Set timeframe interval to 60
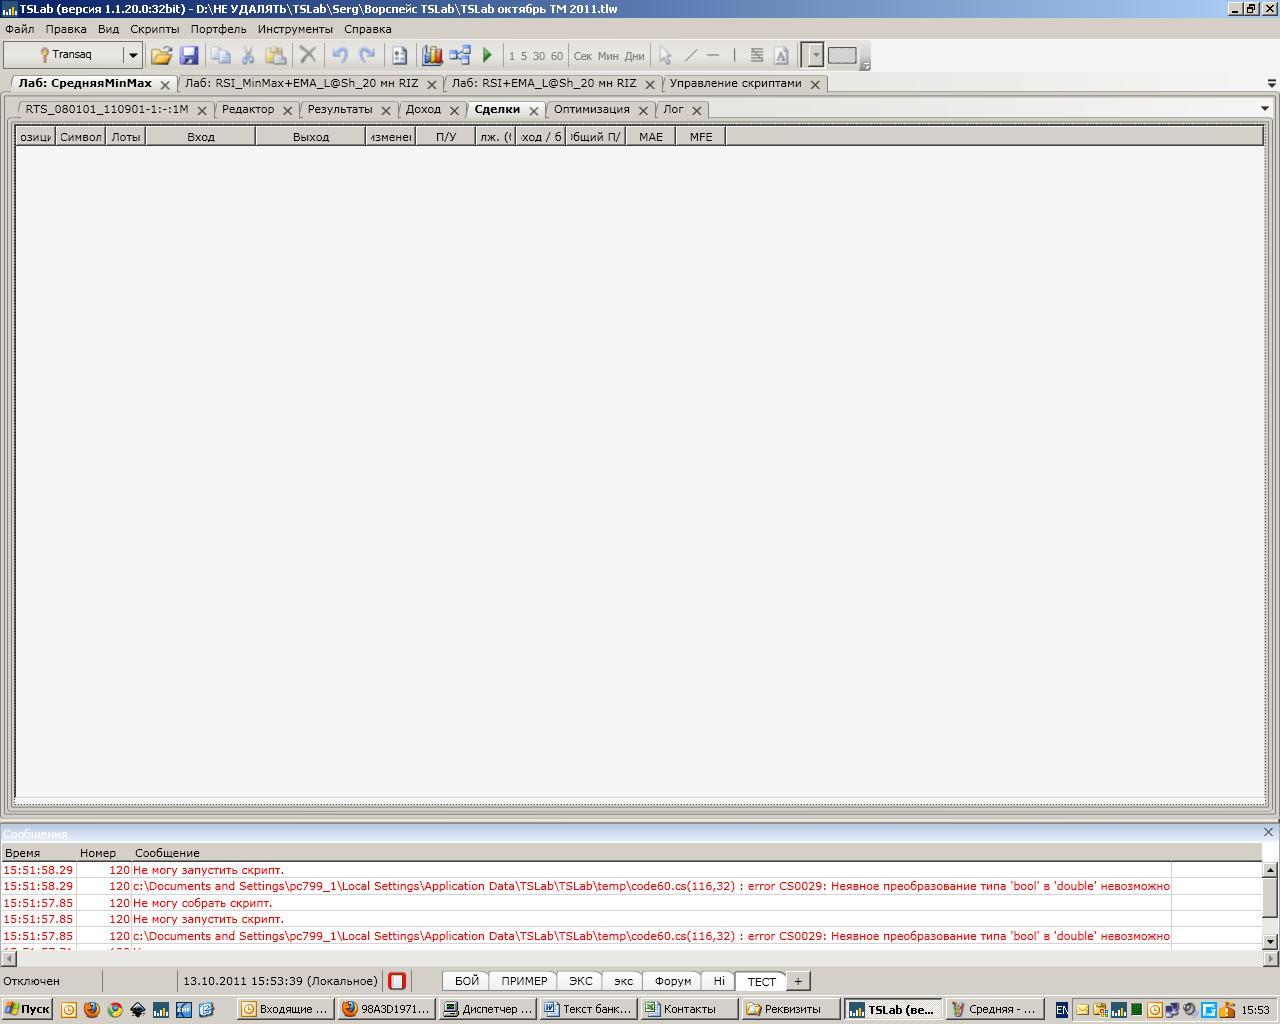This screenshot has width=1280, height=1024. point(557,56)
